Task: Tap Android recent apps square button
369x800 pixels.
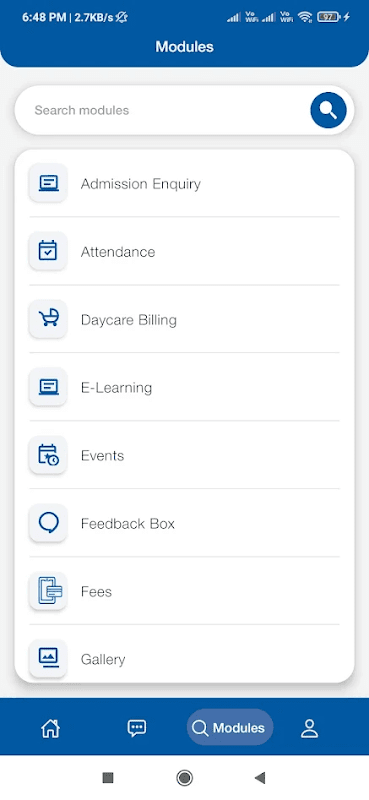Action: tap(108, 778)
